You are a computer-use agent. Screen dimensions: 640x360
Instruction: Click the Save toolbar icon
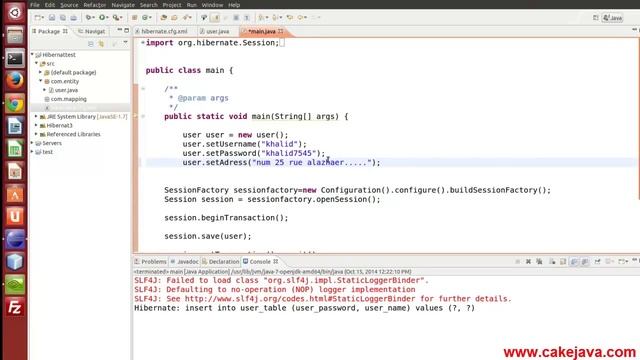coord(52,18)
